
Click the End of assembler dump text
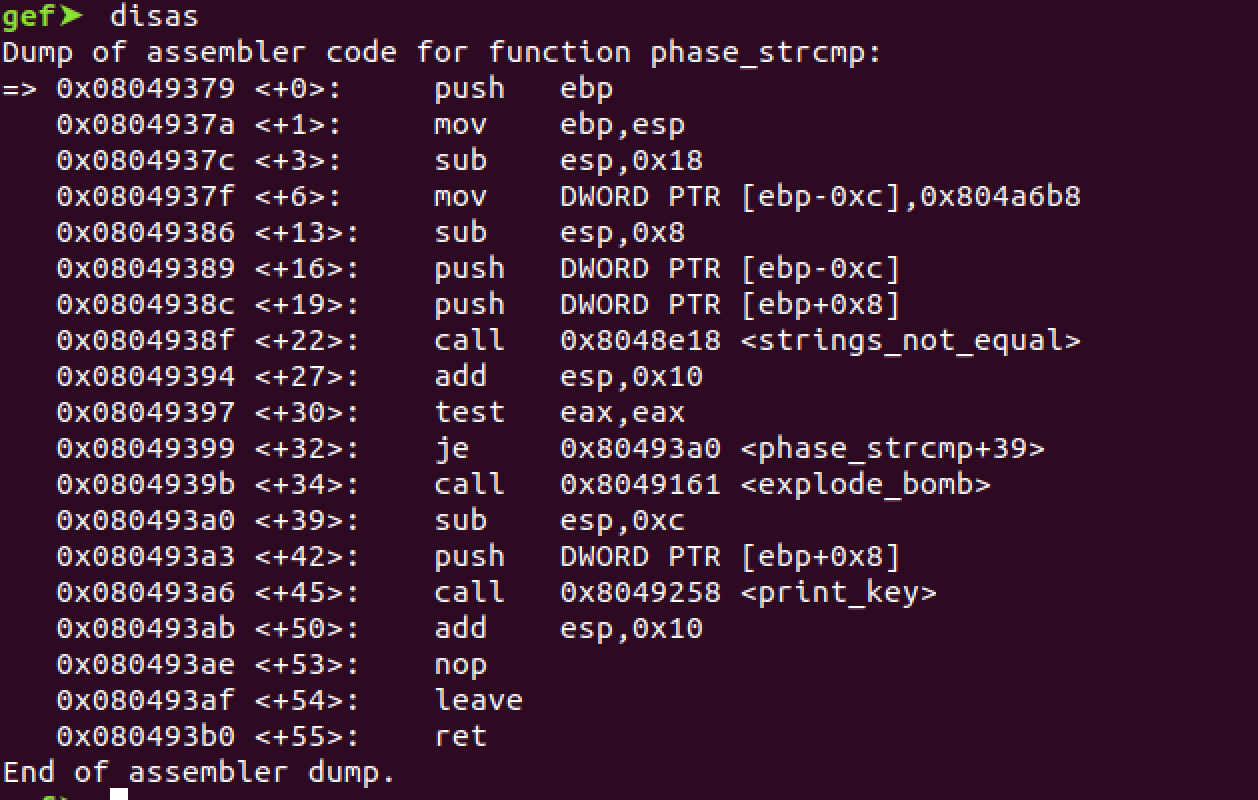(199, 772)
